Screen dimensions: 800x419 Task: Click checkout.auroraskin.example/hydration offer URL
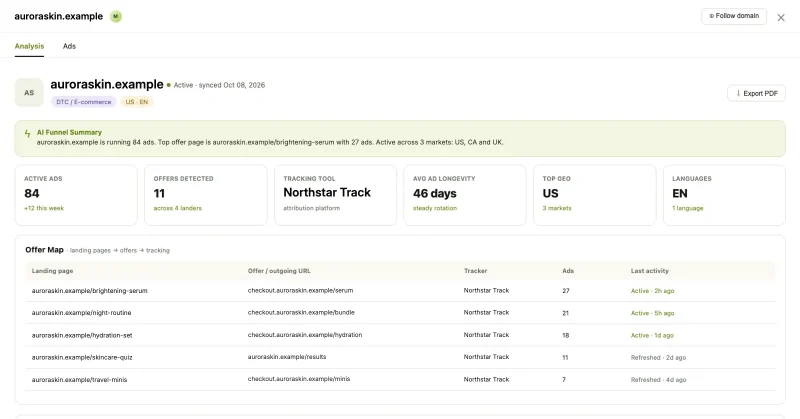(x=305, y=335)
